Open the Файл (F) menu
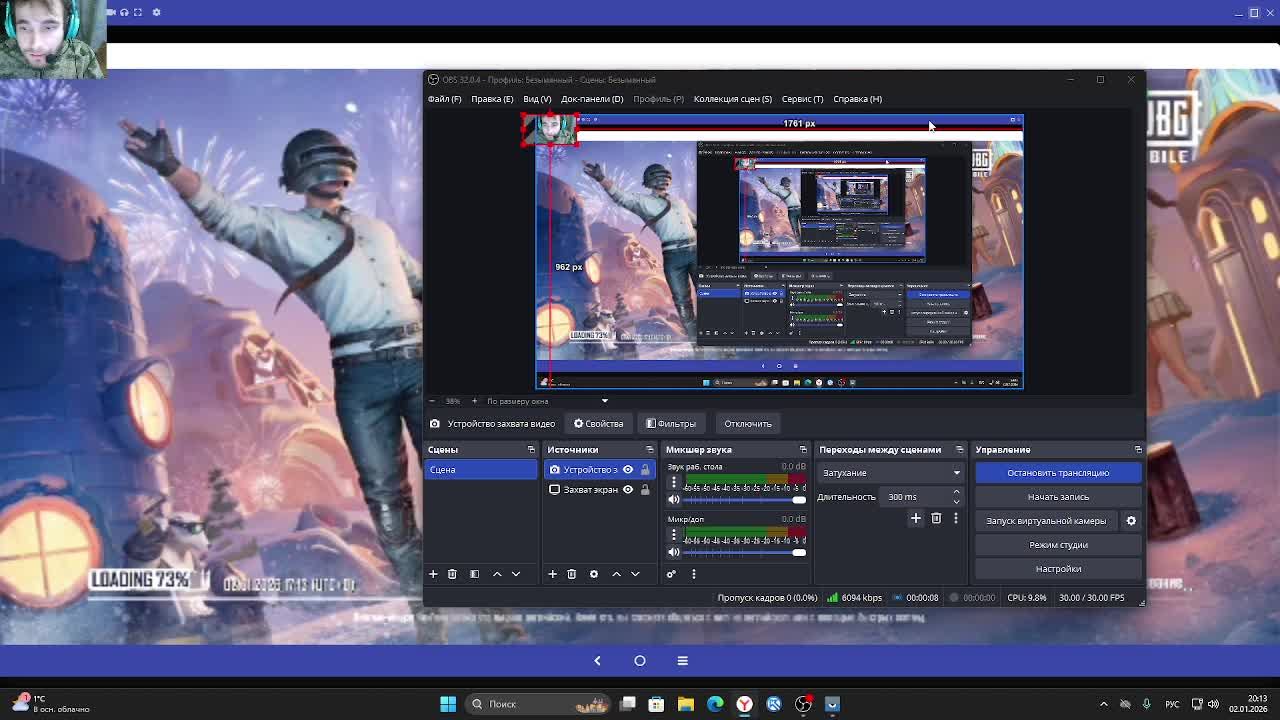This screenshot has width=1280, height=720. click(x=445, y=99)
